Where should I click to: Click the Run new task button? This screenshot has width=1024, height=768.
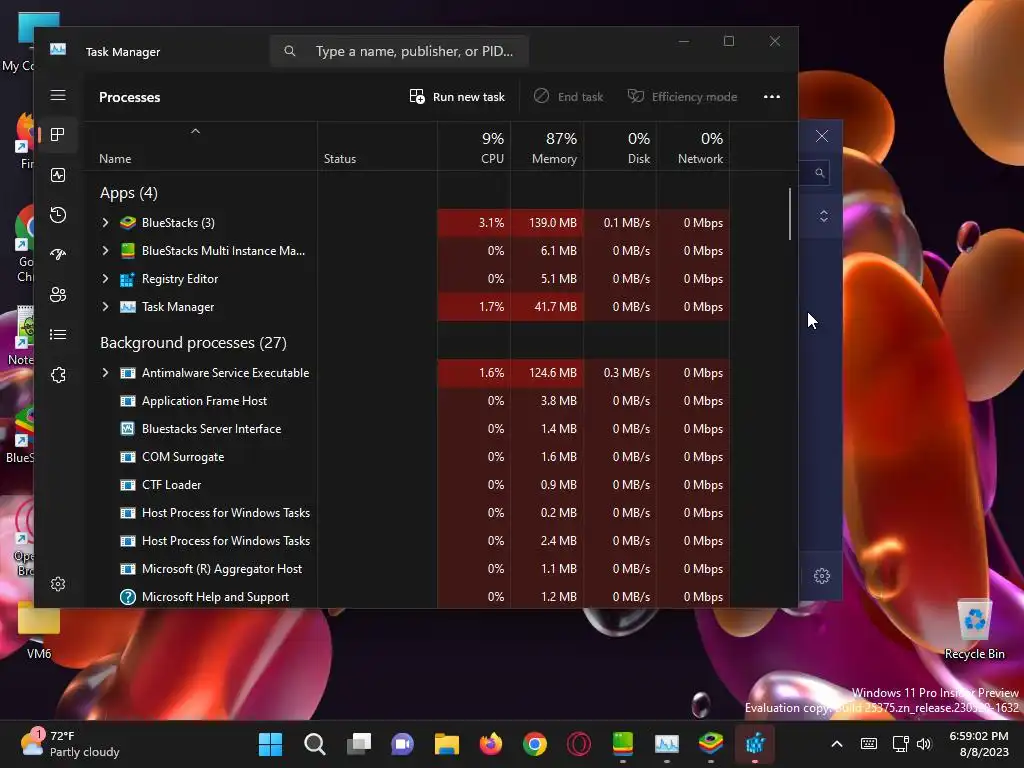(x=457, y=97)
